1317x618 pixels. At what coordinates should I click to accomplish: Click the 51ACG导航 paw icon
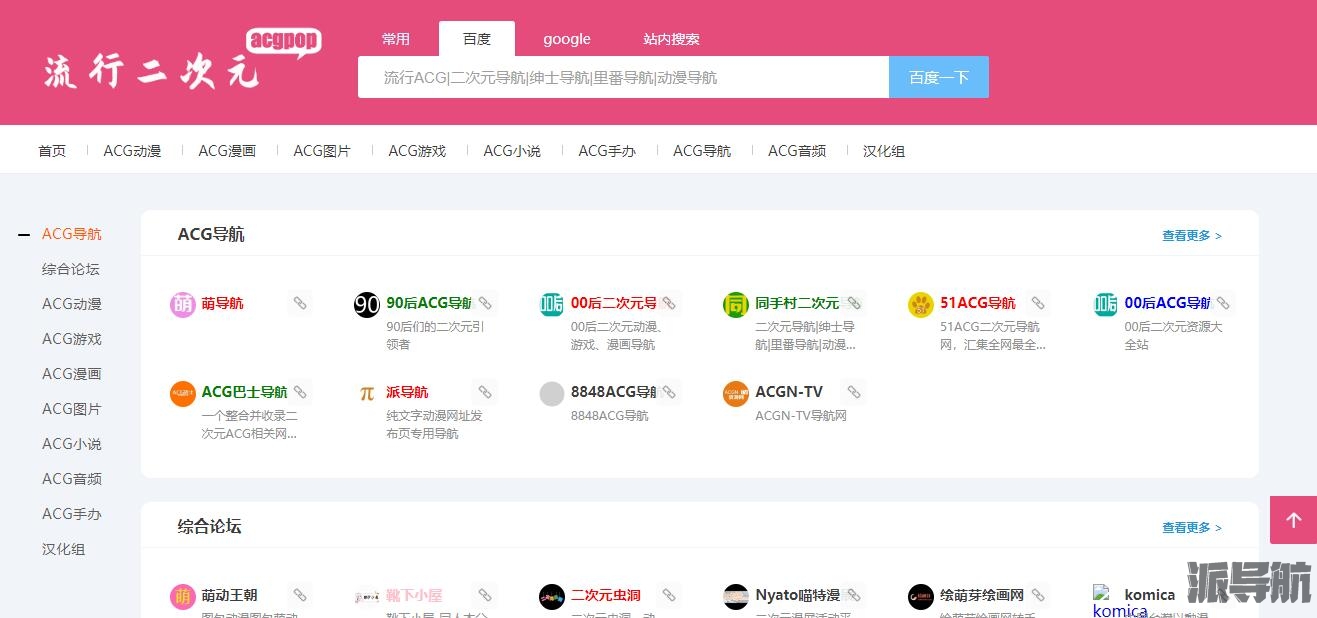point(921,304)
